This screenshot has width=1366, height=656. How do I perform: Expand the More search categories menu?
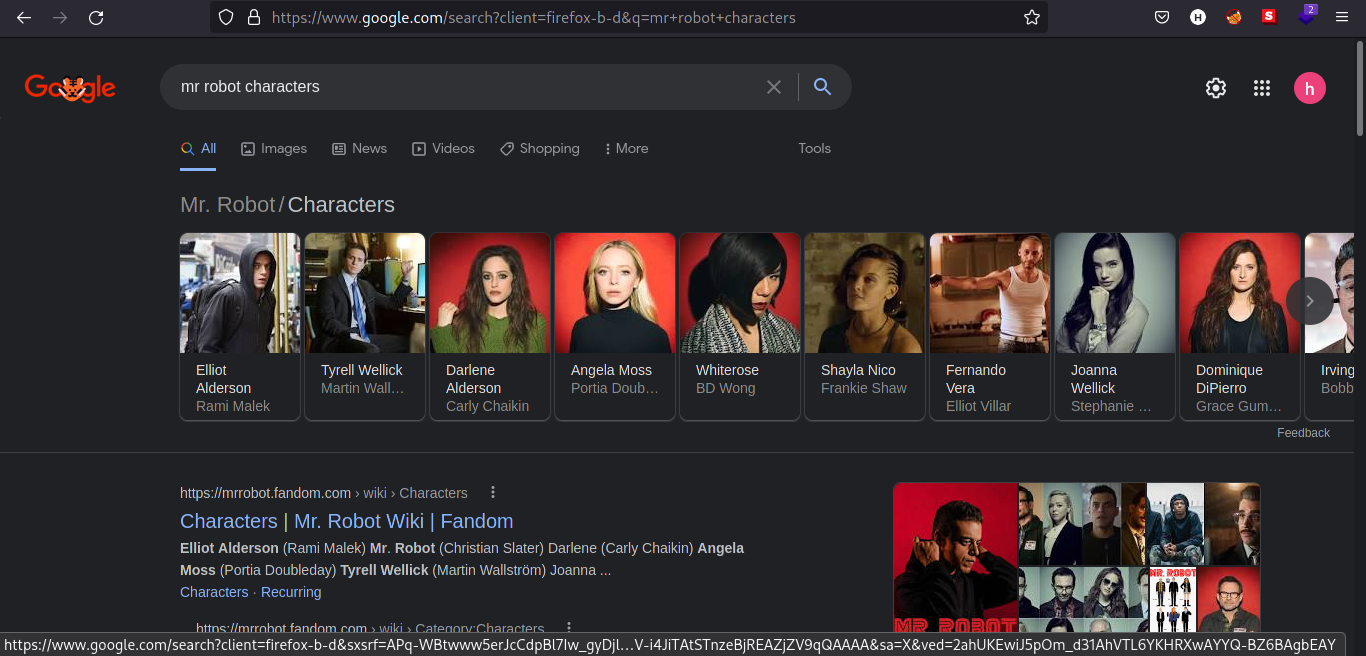pos(627,148)
